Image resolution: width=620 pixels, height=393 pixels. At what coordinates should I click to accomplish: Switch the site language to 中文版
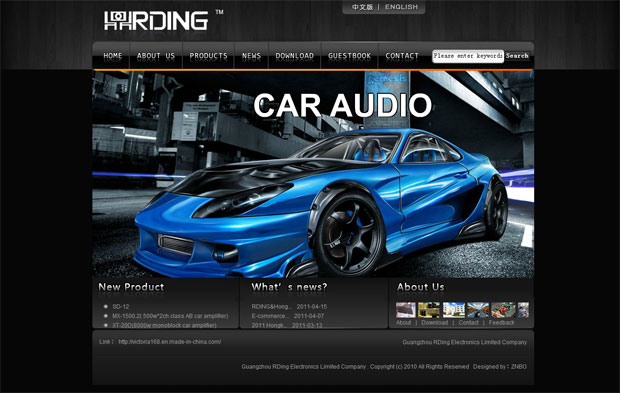[x=363, y=7]
